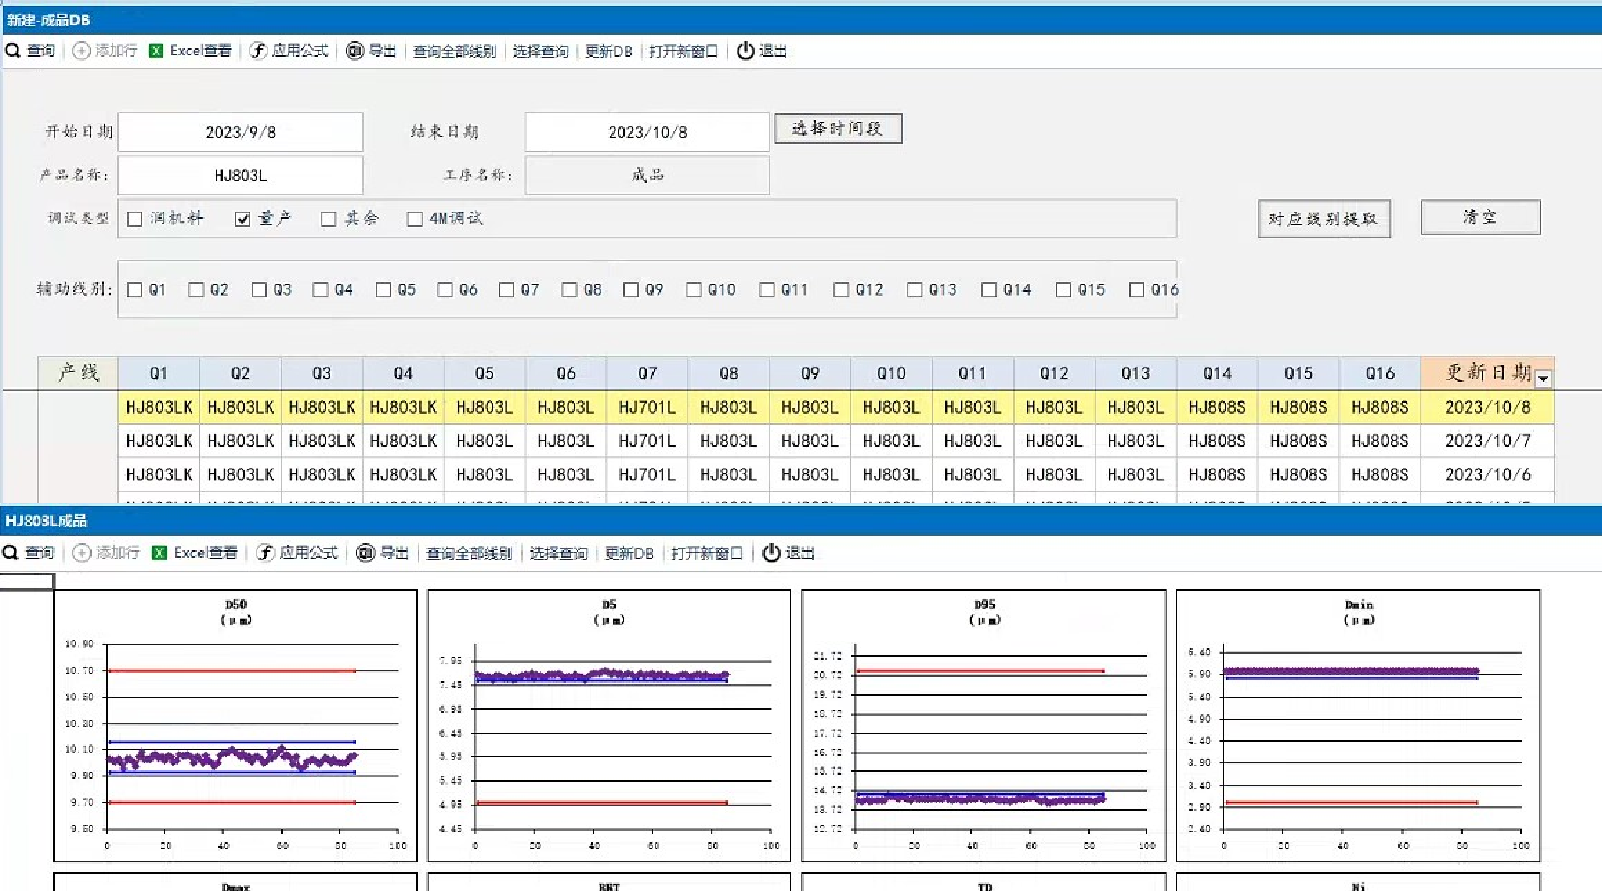Click the 产品名称 field containing HJ803L
This screenshot has height=892, width=1603.
pos(240,175)
